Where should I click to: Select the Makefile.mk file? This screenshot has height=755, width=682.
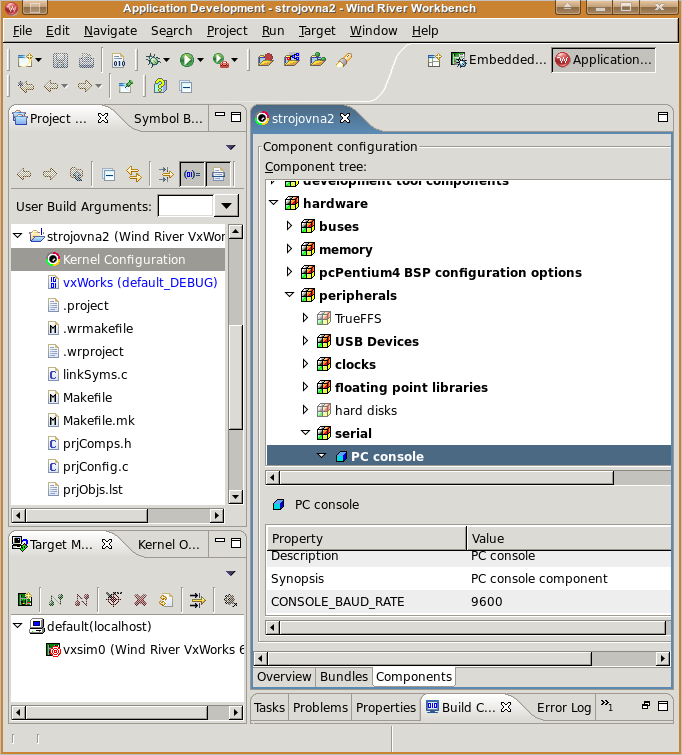point(99,420)
